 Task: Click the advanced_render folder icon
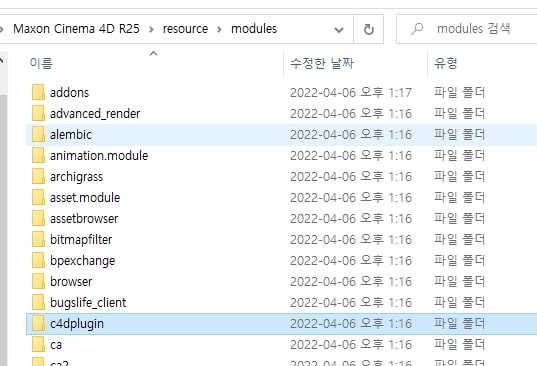click(x=38, y=113)
